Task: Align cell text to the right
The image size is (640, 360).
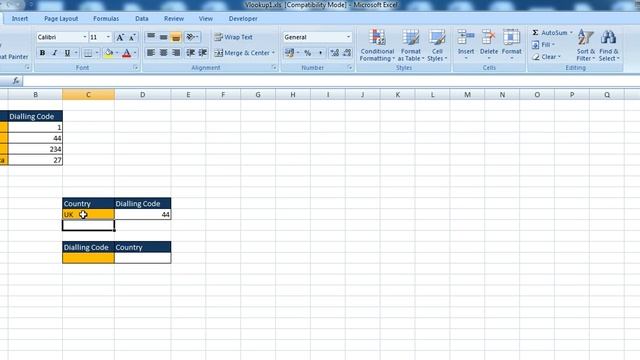Action: pos(176,53)
